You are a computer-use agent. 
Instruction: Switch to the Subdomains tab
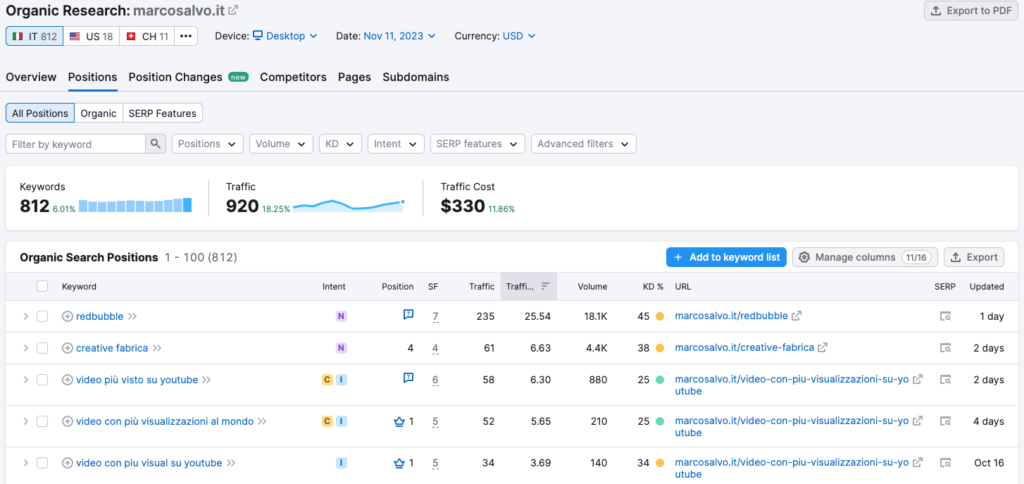point(416,77)
